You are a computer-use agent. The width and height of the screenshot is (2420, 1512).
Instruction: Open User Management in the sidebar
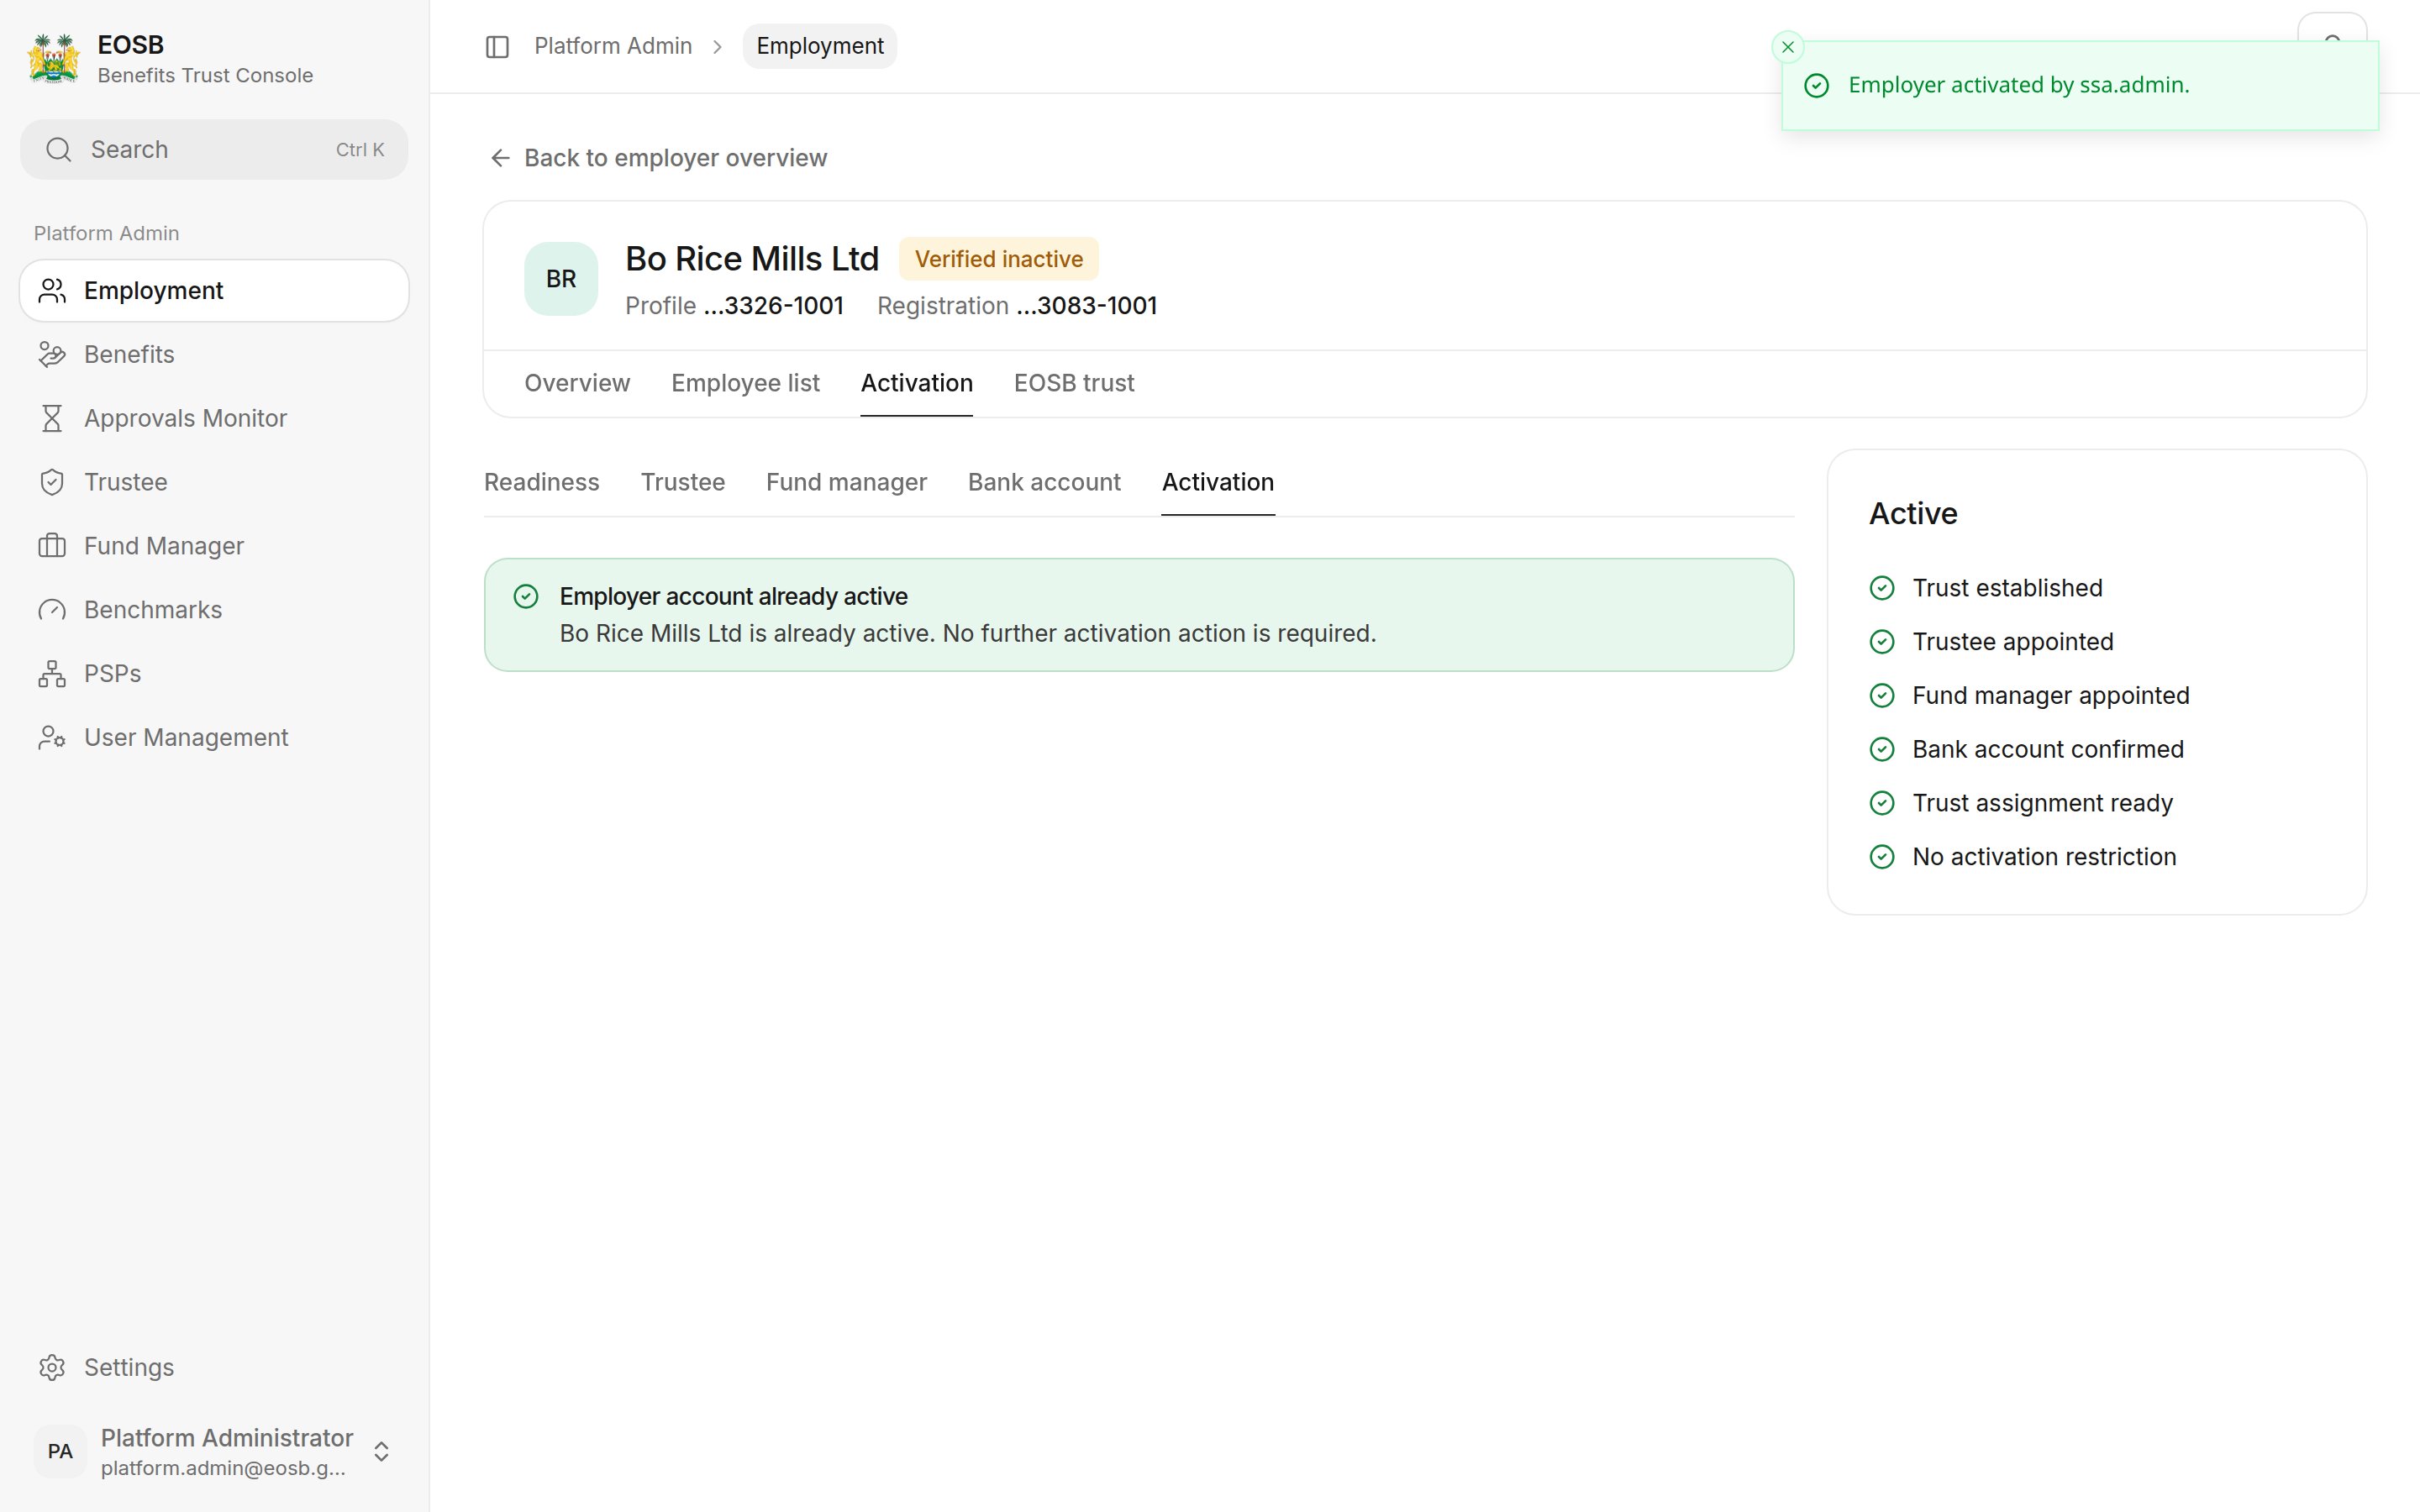[214, 738]
